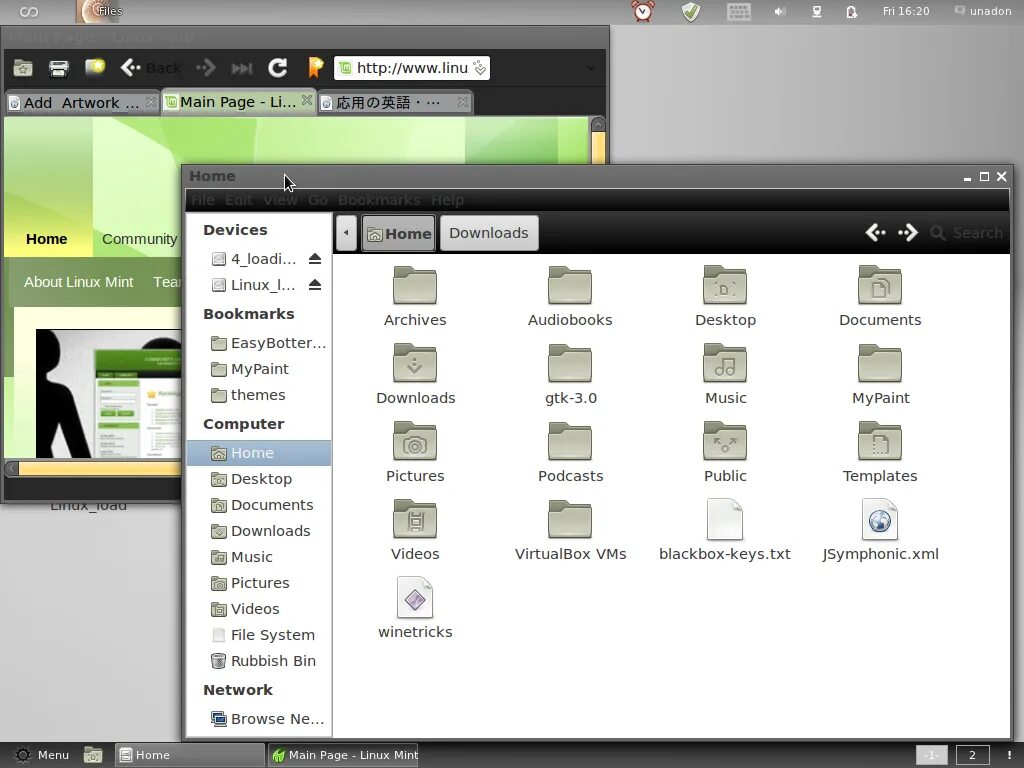Open the alarm clock tray icon
This screenshot has width=1024, height=768.
tap(643, 11)
